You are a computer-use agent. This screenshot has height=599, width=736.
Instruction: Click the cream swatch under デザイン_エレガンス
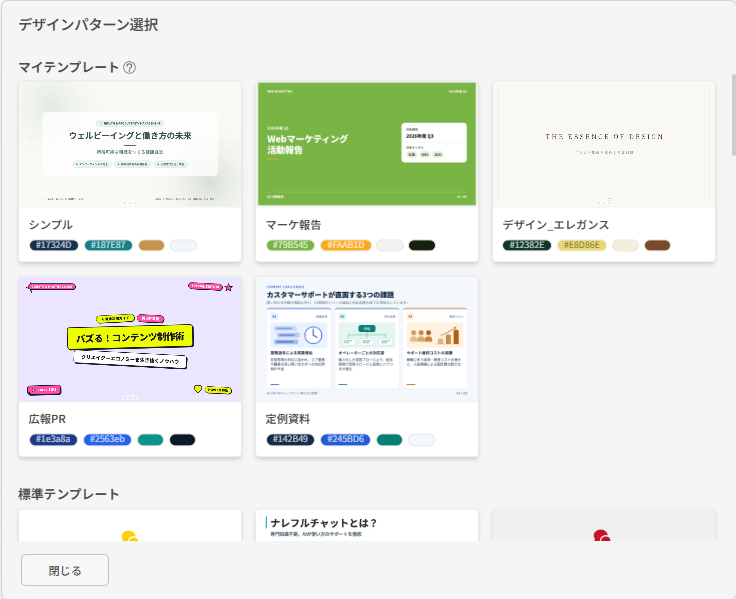(x=626, y=245)
